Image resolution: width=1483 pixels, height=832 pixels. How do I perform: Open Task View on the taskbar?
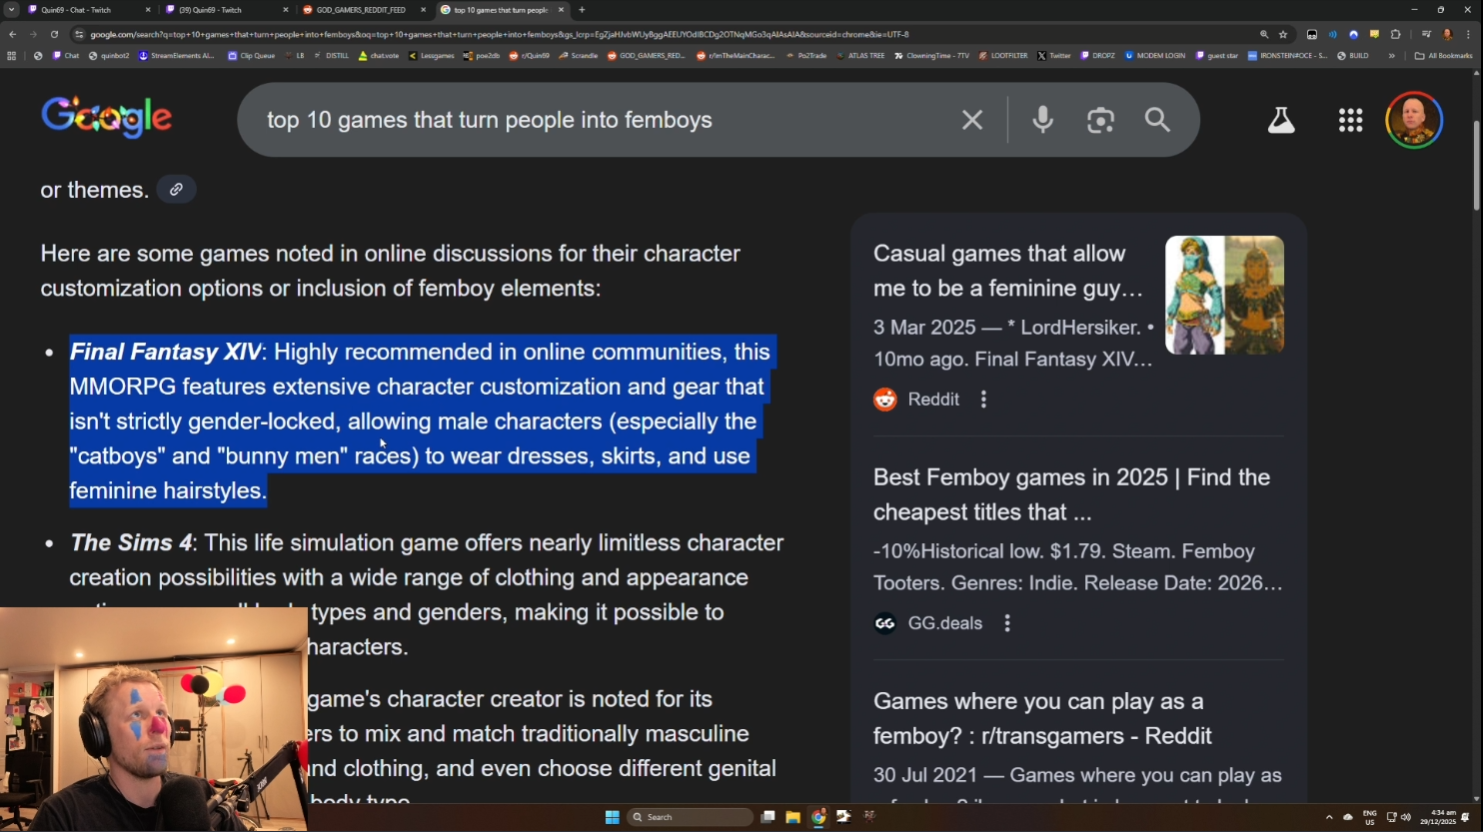point(768,817)
